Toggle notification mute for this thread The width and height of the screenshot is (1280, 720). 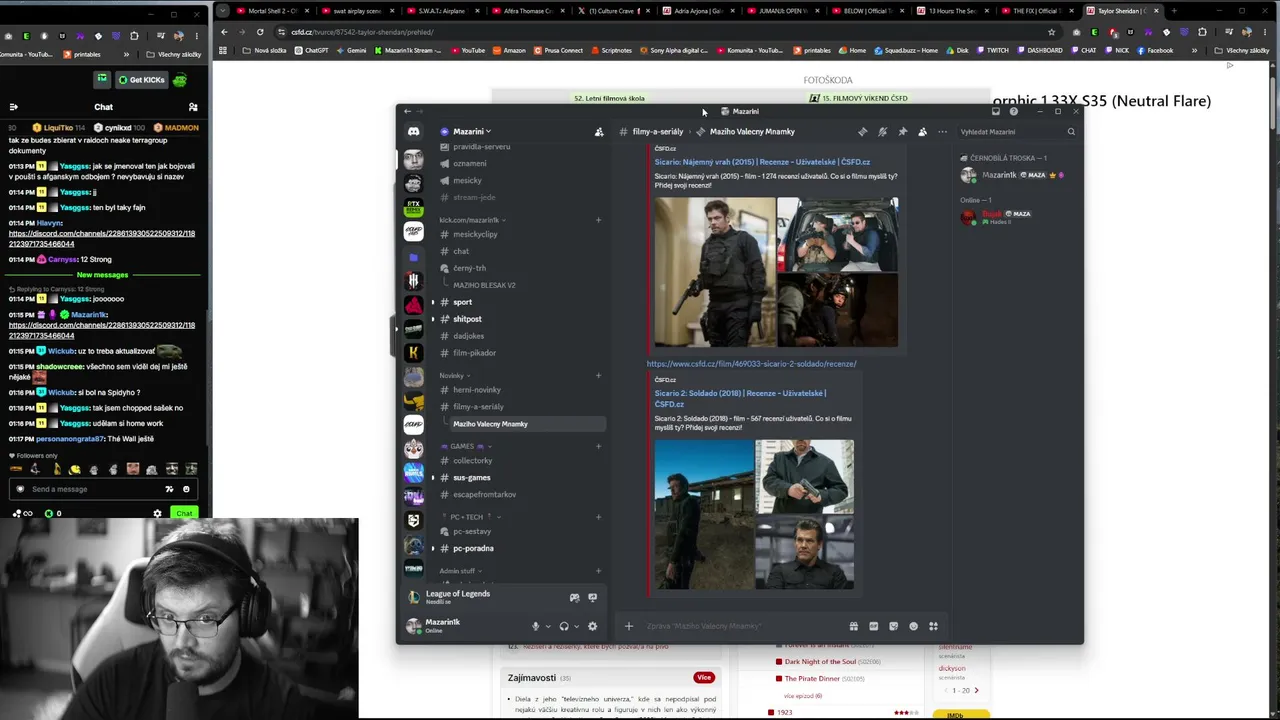[x=882, y=132]
